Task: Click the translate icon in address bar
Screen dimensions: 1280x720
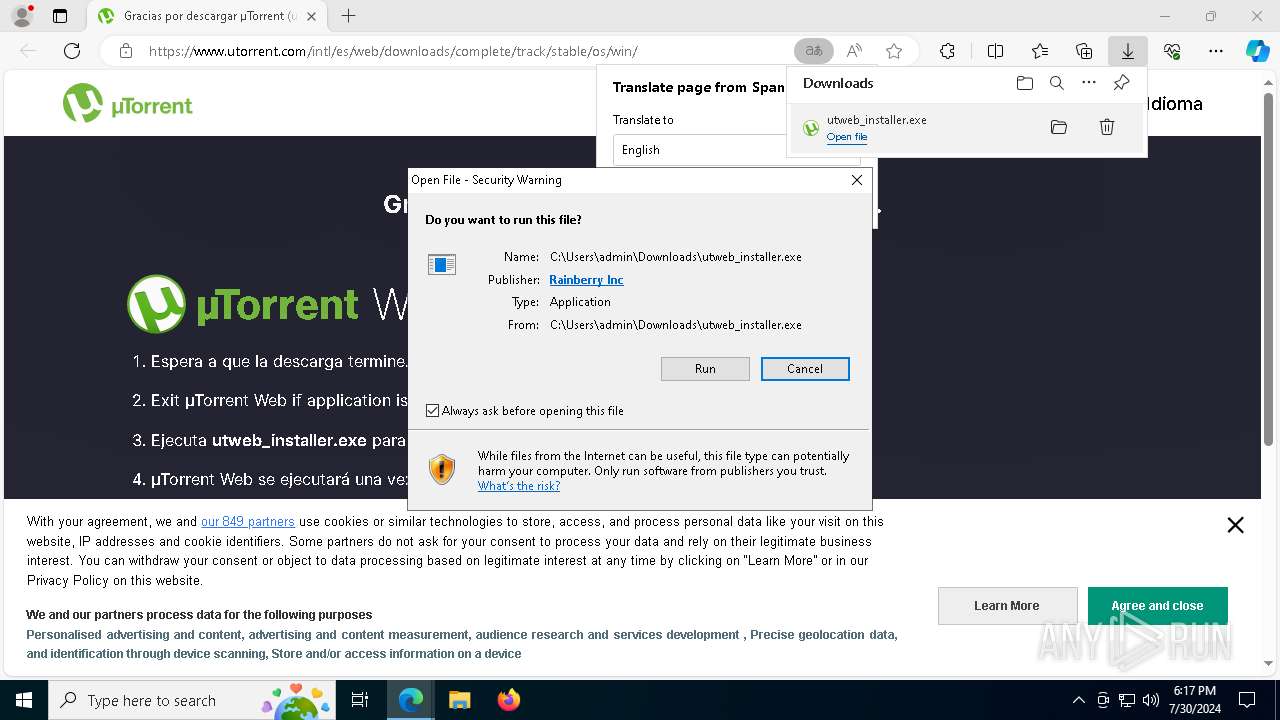Action: [813, 51]
